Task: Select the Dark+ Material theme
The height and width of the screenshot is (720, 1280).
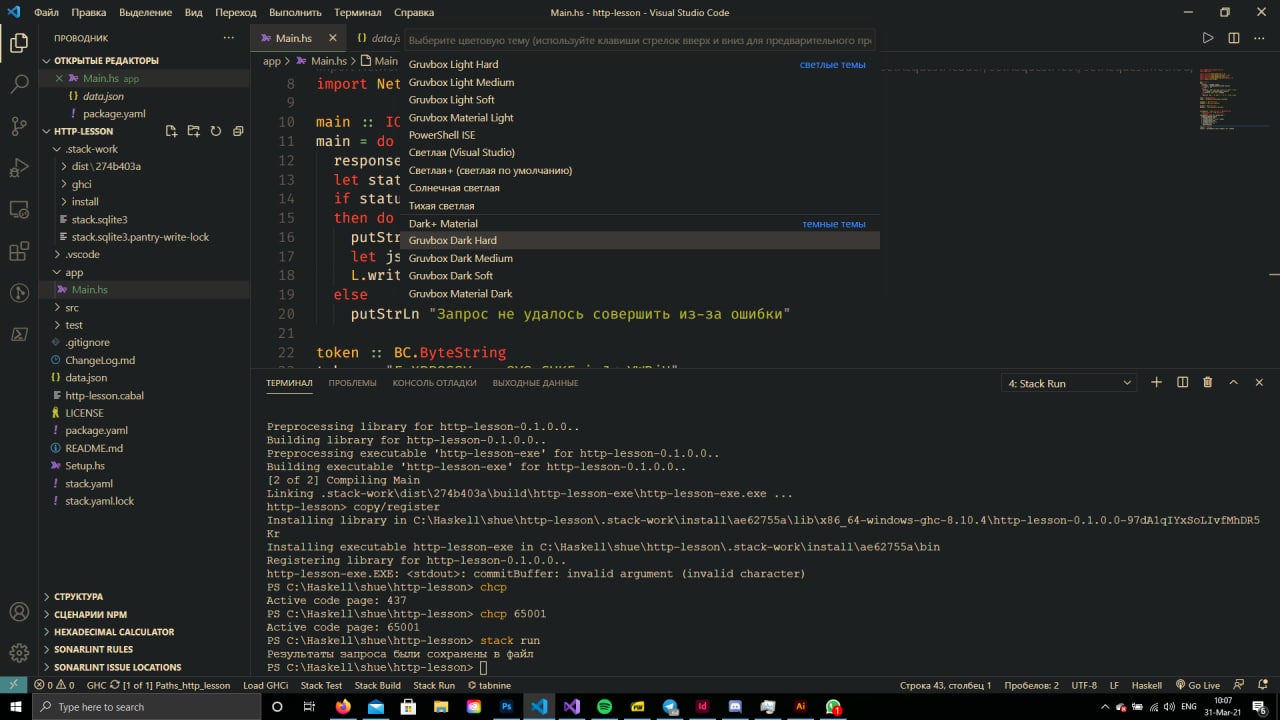Action: coord(640,223)
